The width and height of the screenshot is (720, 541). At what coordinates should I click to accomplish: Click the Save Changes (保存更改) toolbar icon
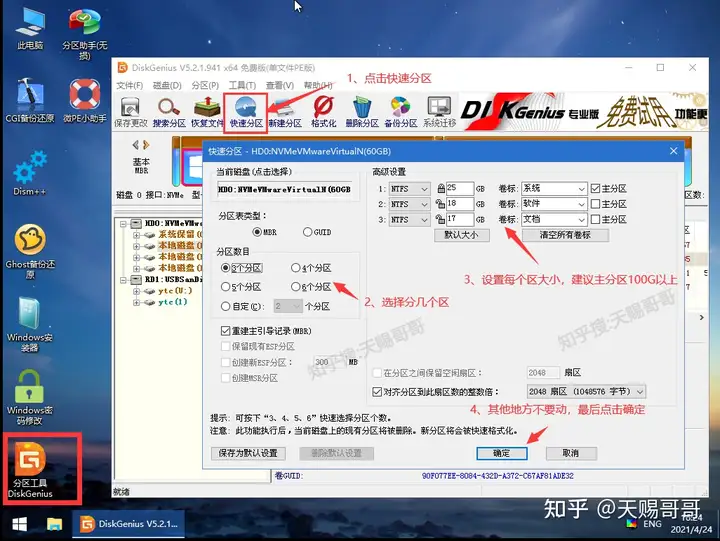130,112
